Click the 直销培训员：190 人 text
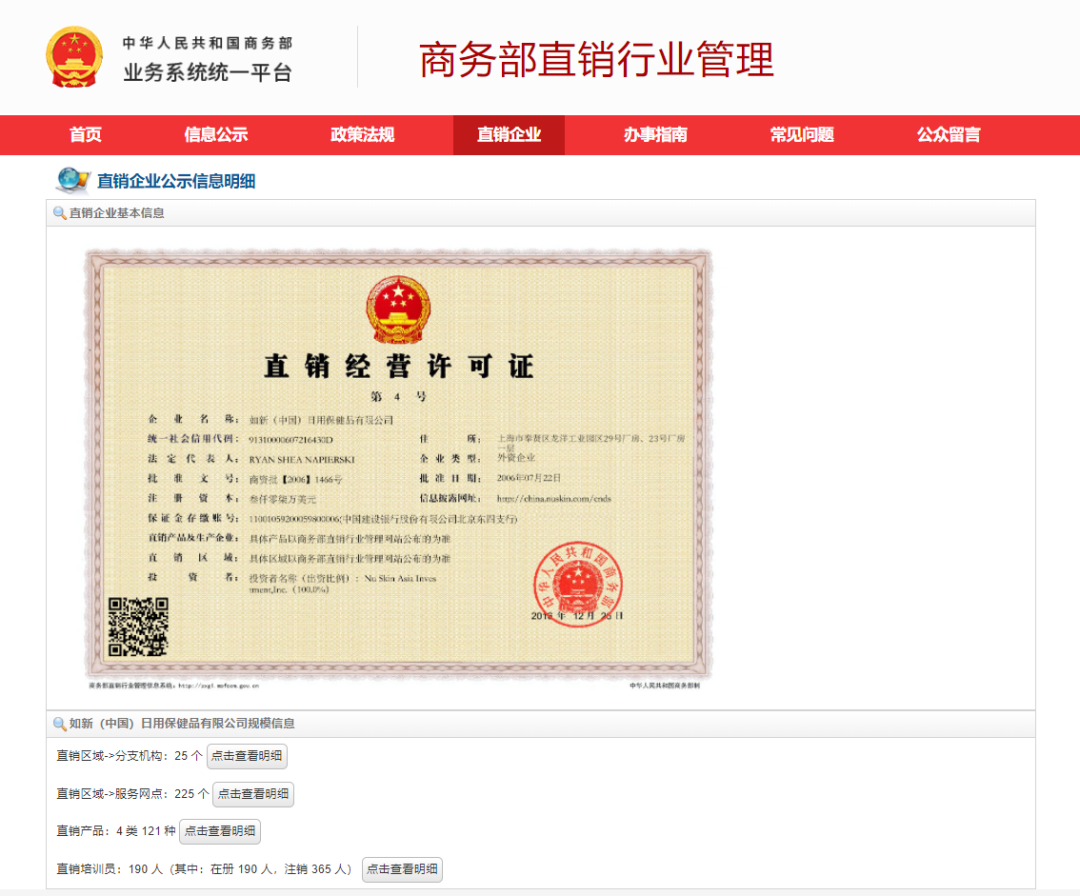 110,869
